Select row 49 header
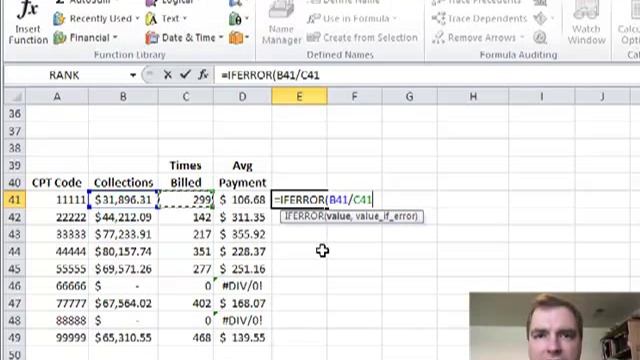This screenshot has height=360, width=640. pyautogui.click(x=15, y=338)
